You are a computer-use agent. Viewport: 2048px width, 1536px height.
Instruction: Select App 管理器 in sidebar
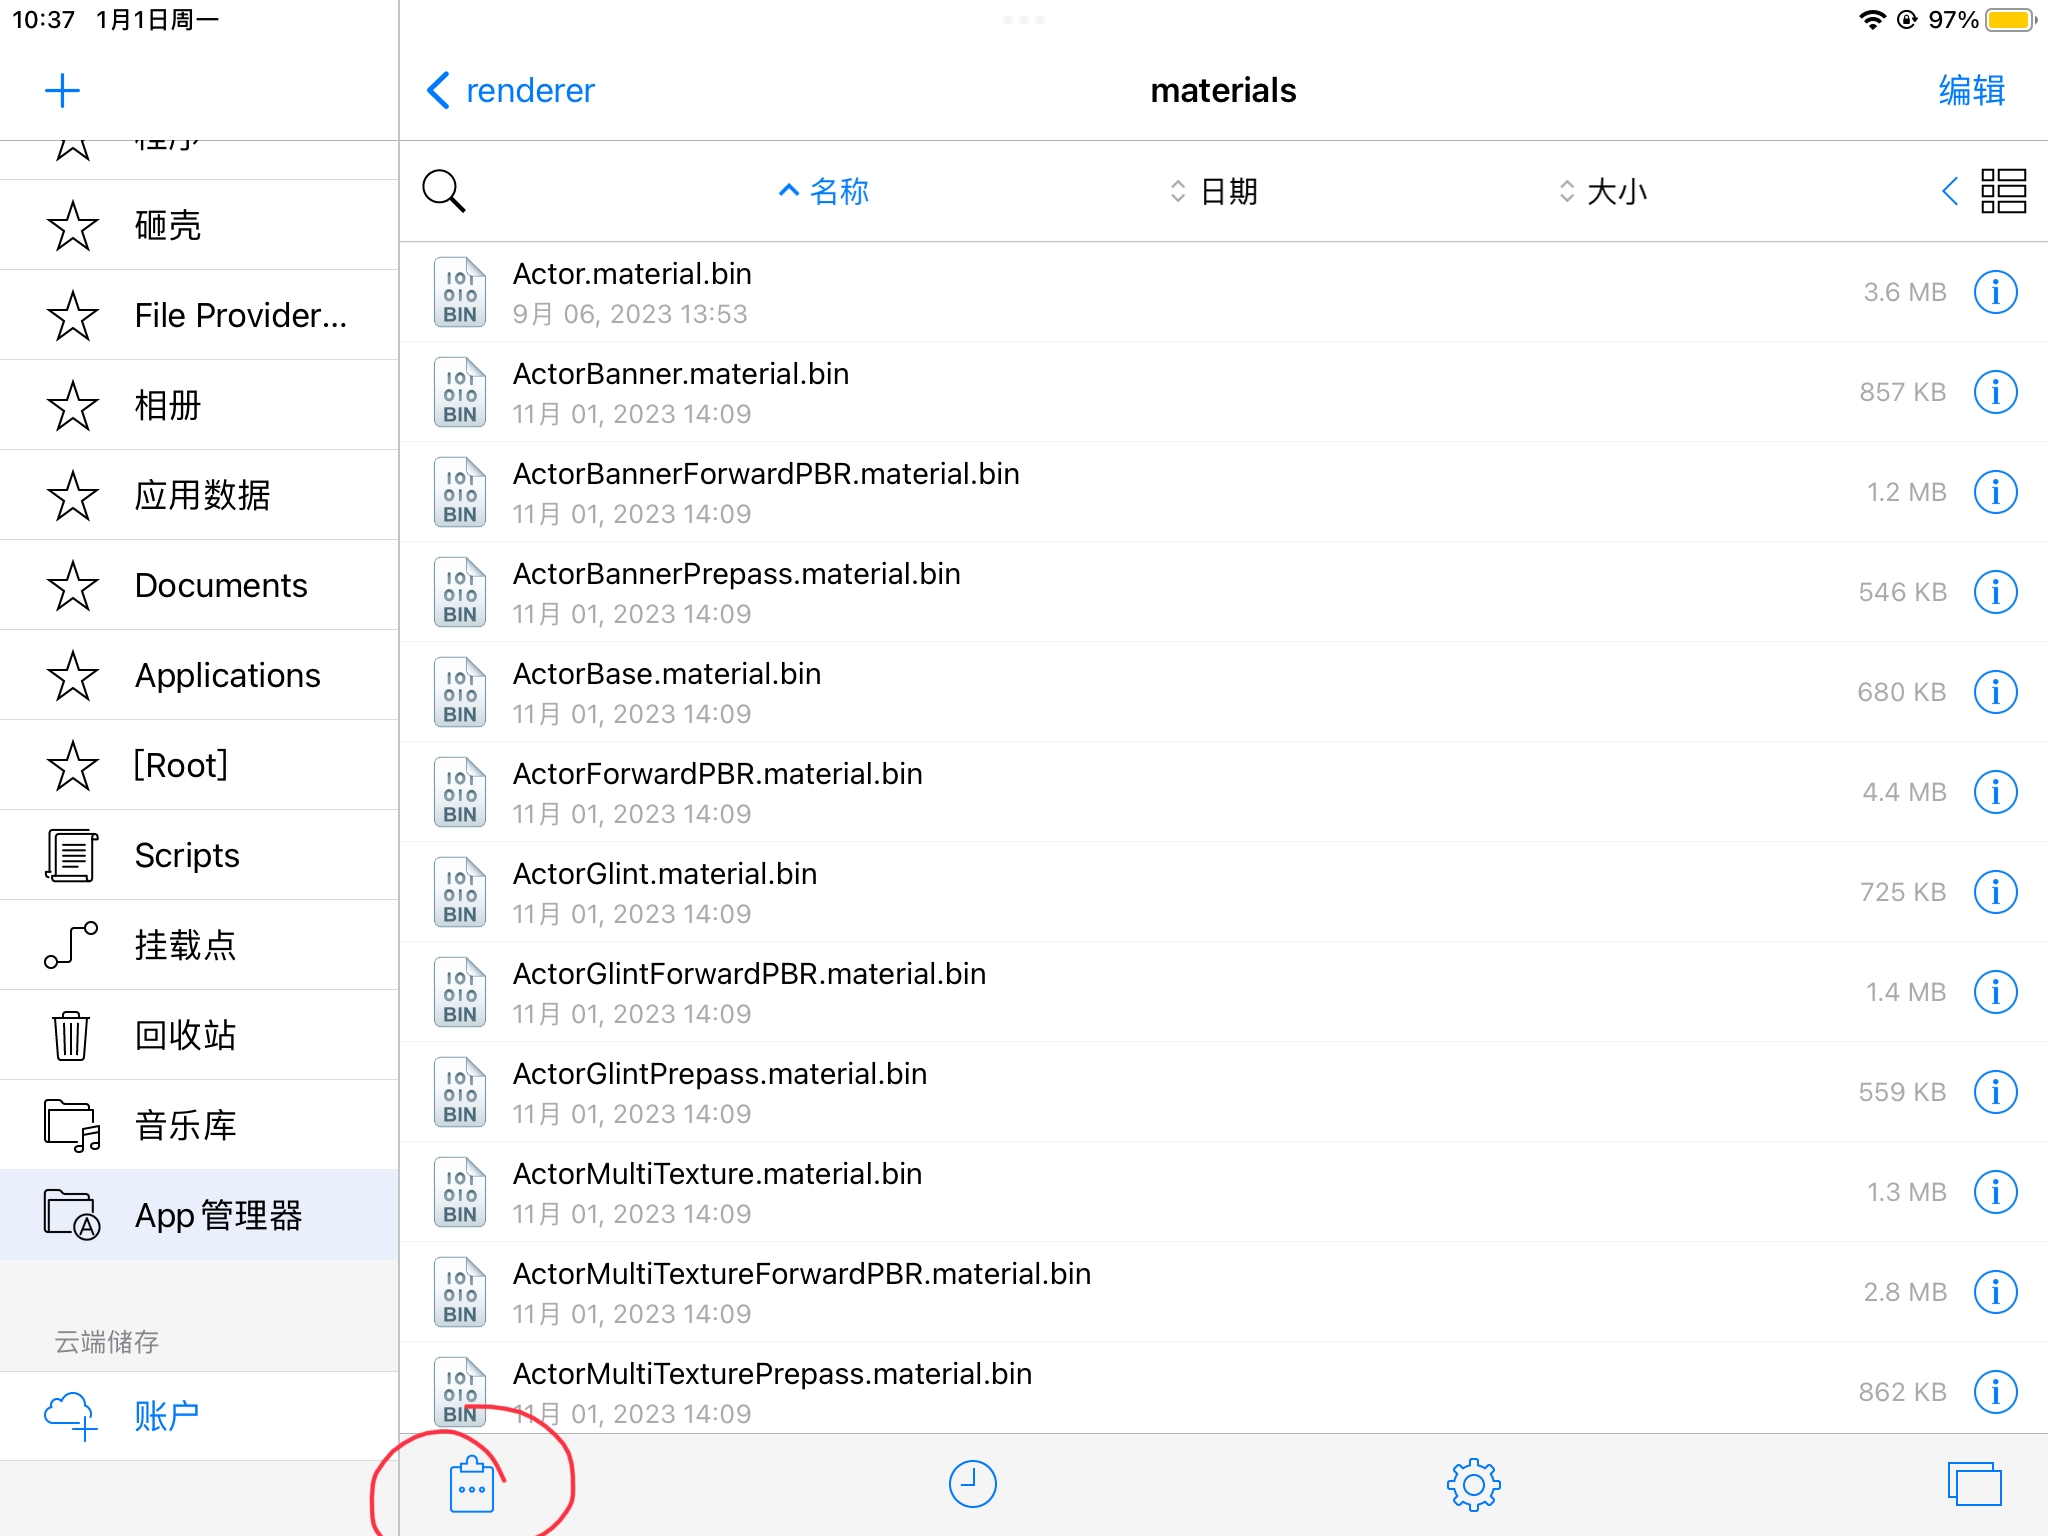(x=199, y=1215)
